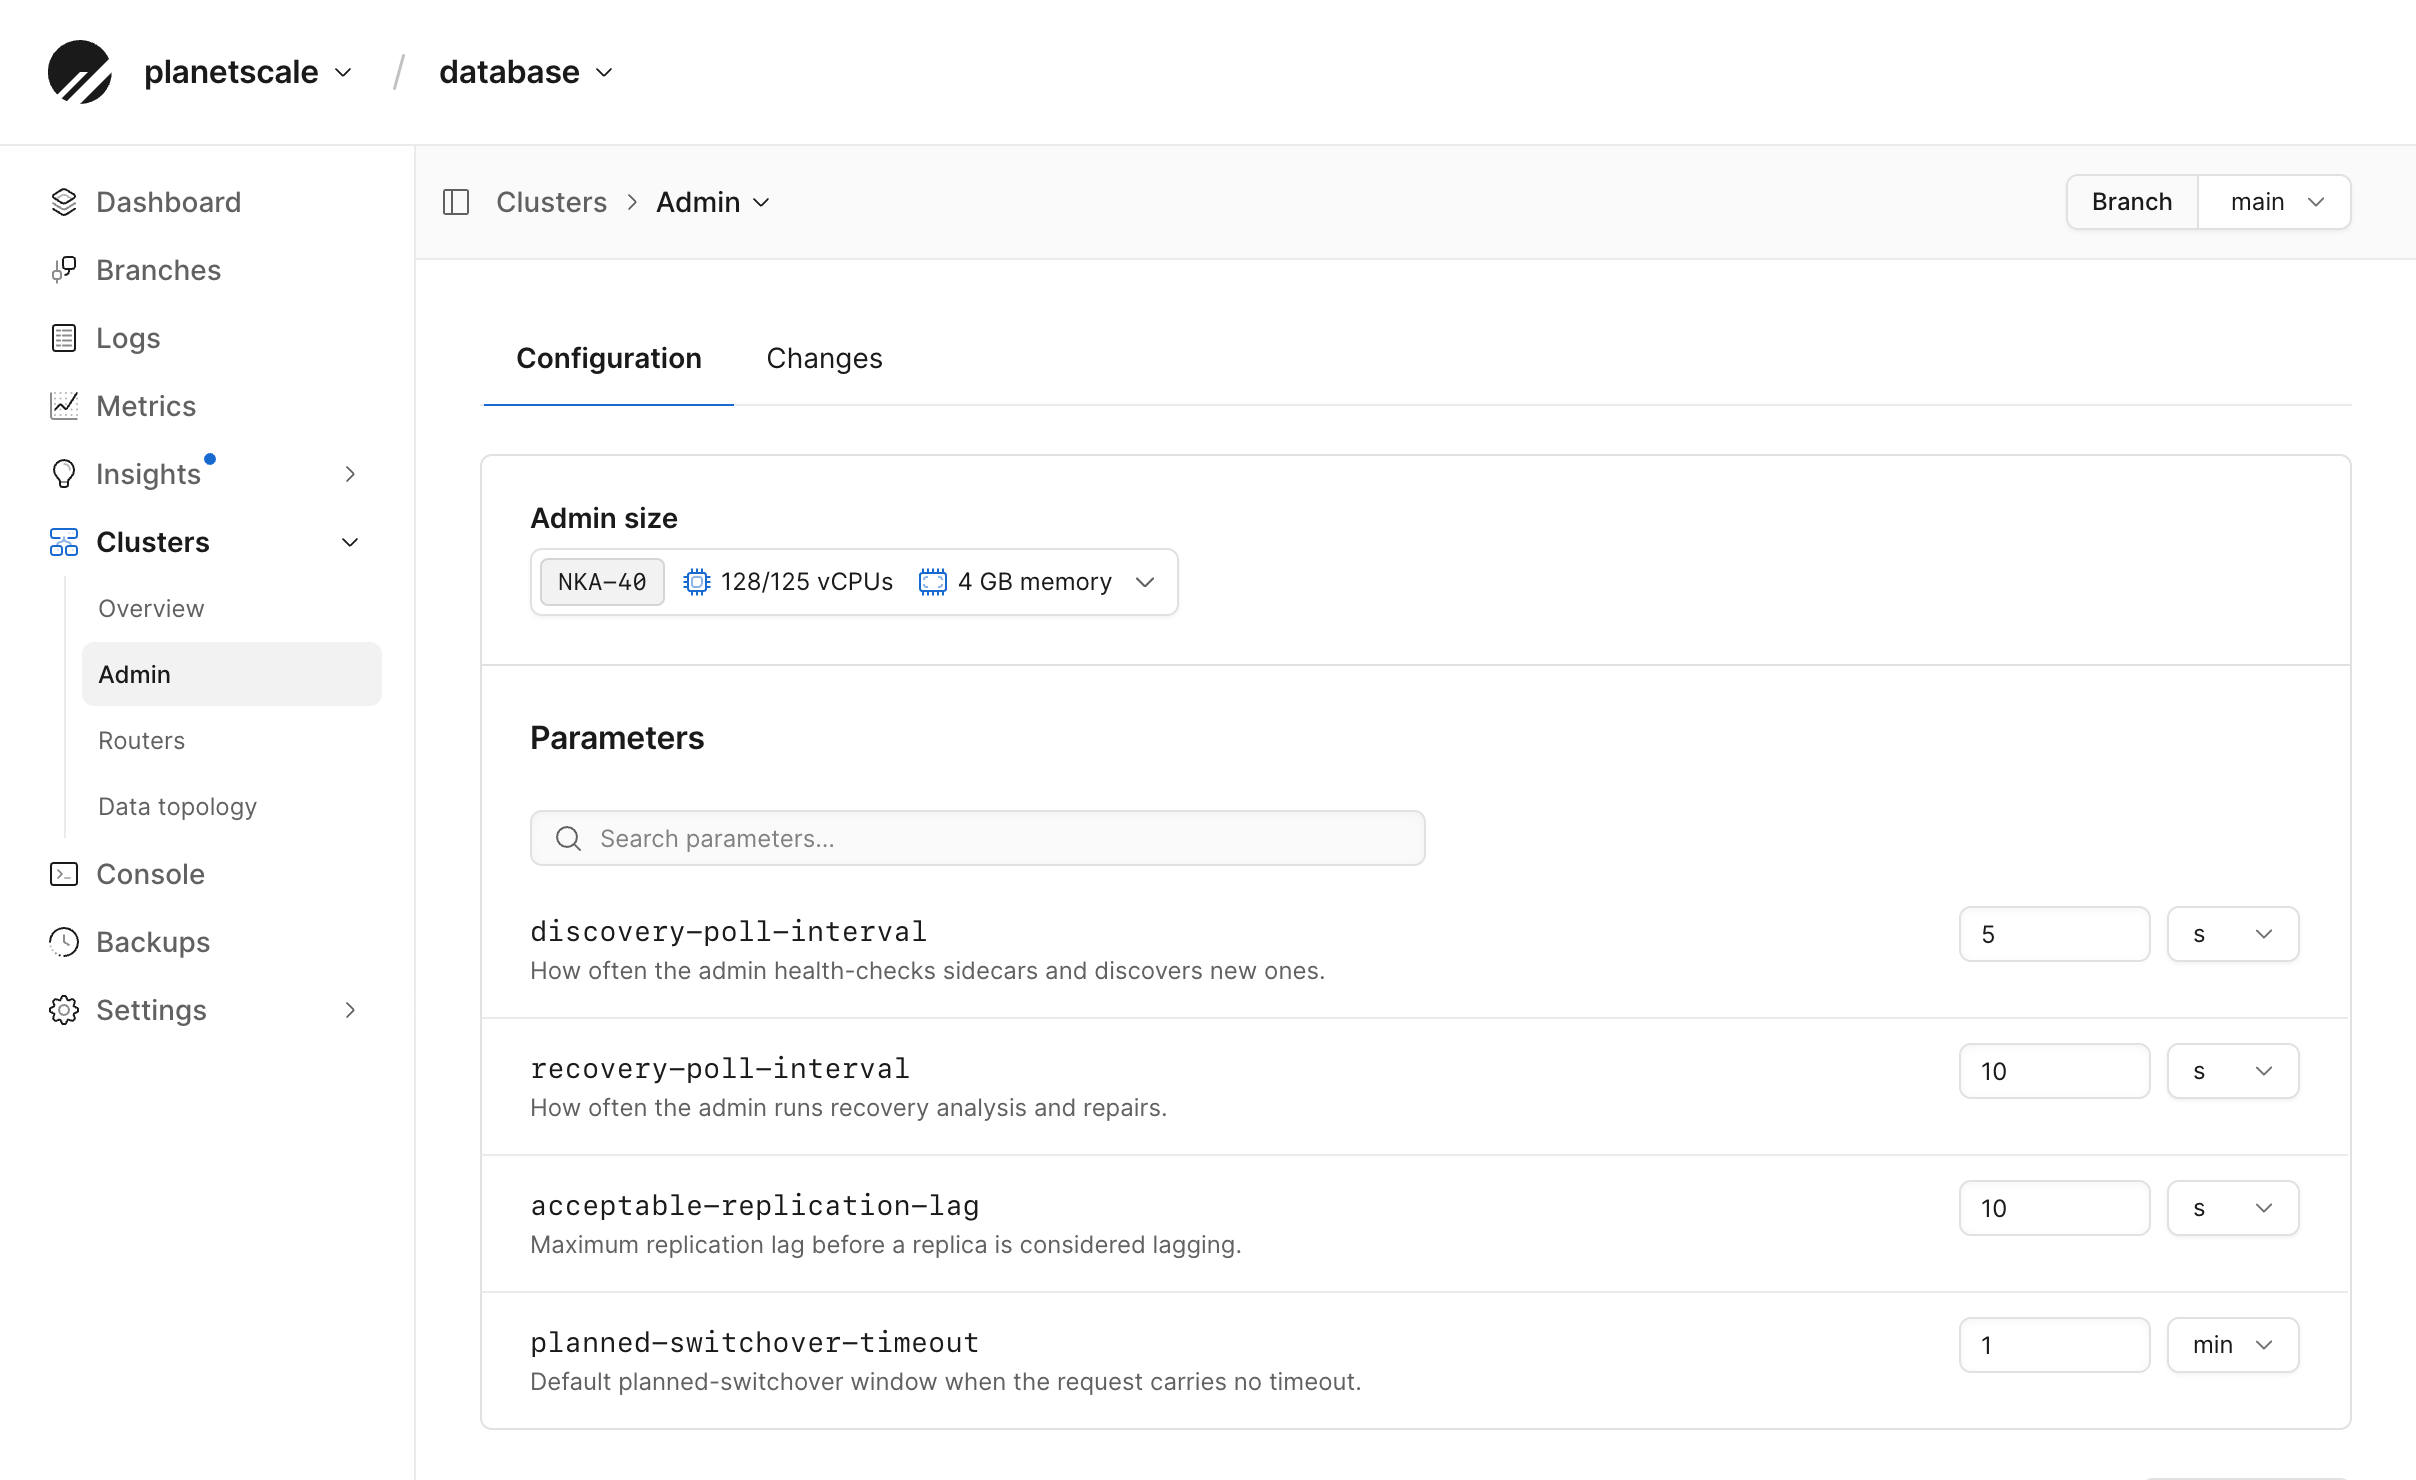This screenshot has width=2416, height=1480.
Task: Focus the Search parameters field
Action: [977, 838]
